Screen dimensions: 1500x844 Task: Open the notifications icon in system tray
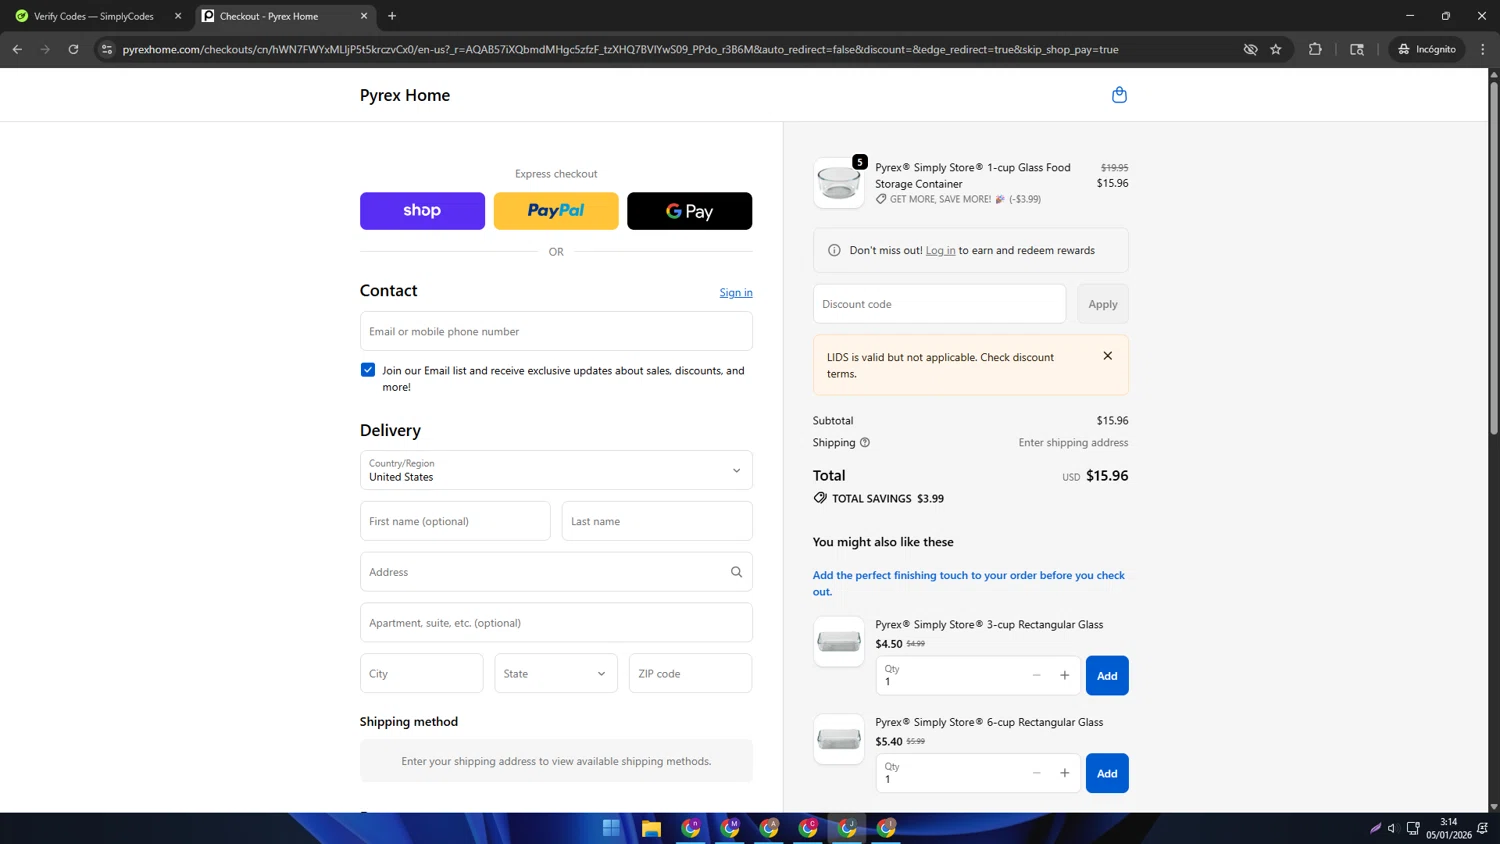pos(1482,828)
